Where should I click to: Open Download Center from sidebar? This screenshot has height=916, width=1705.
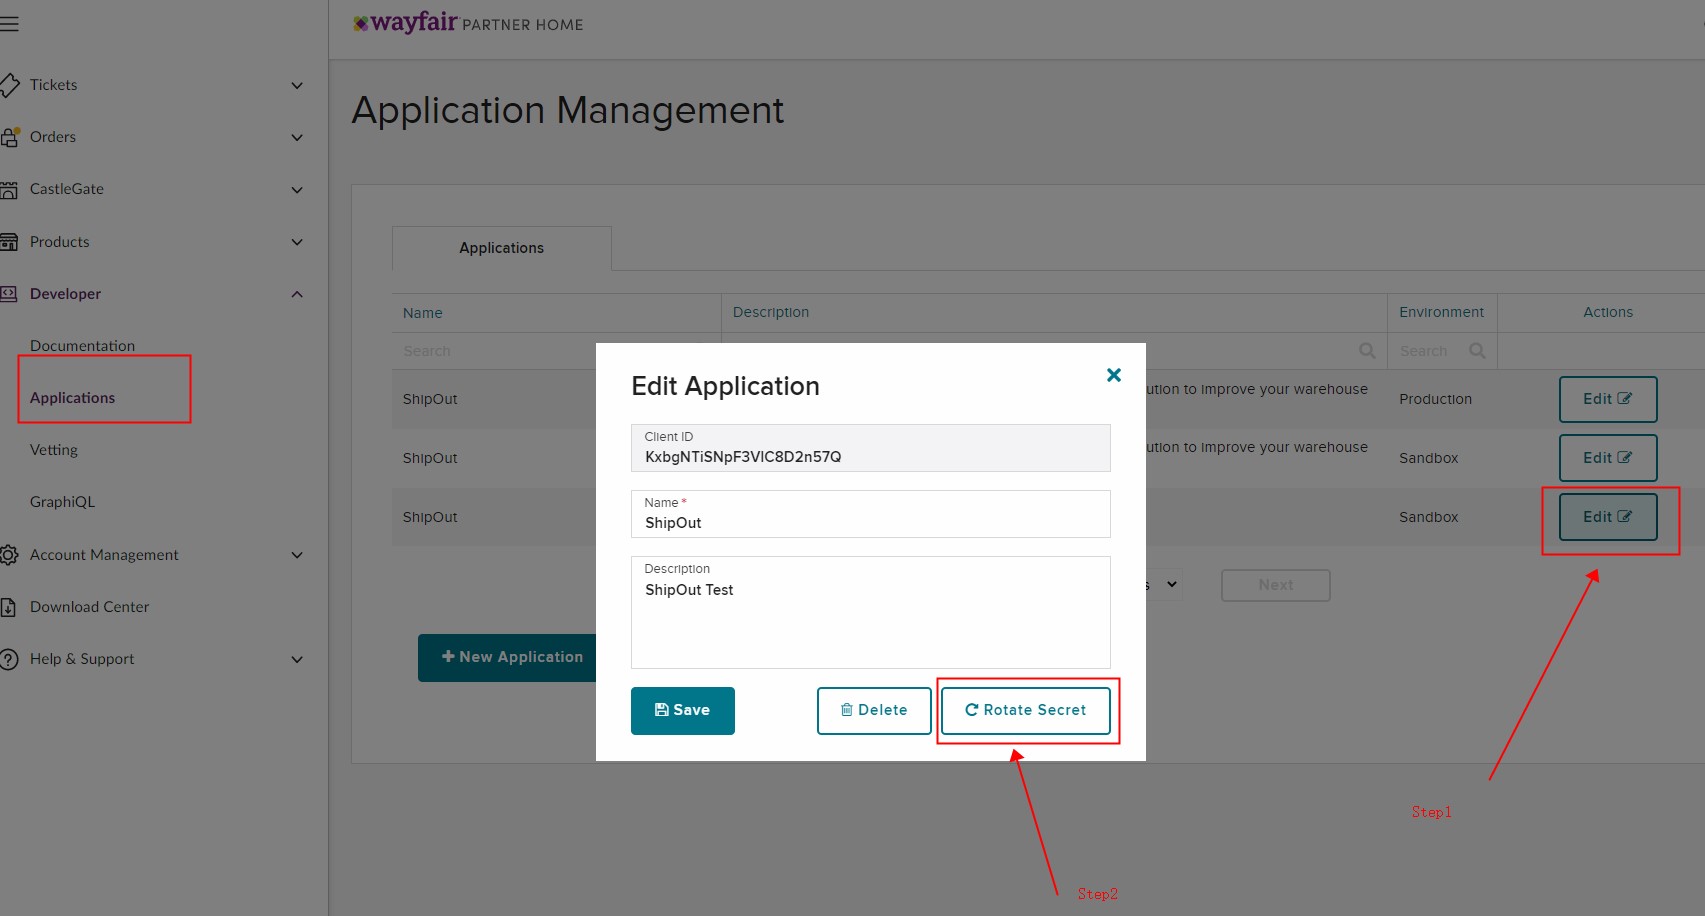(89, 607)
